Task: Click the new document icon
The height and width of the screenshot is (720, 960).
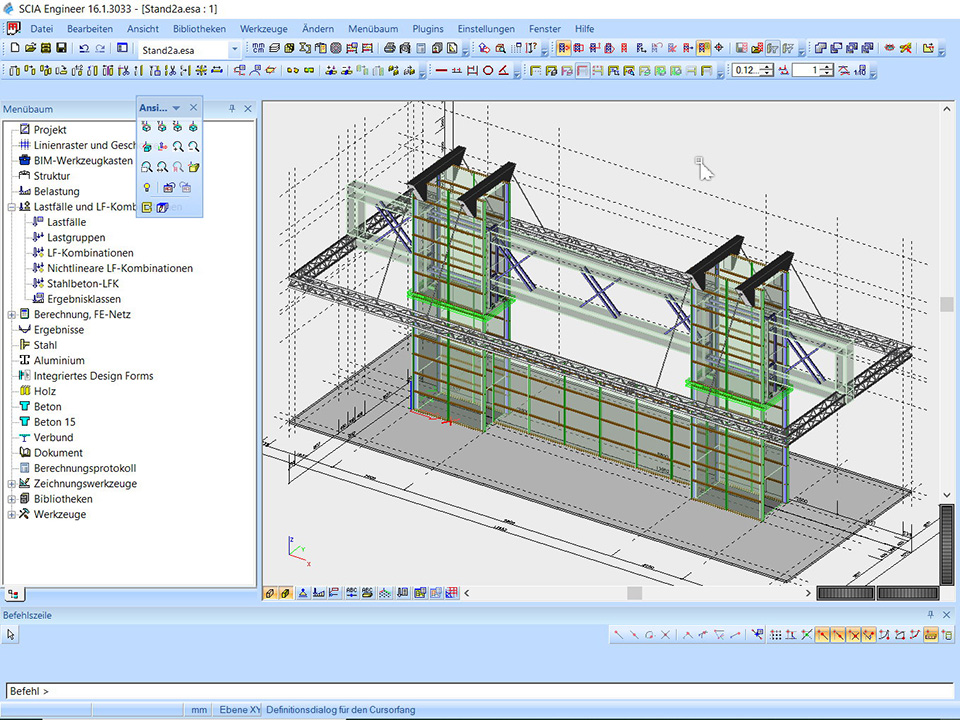Action: (14, 48)
